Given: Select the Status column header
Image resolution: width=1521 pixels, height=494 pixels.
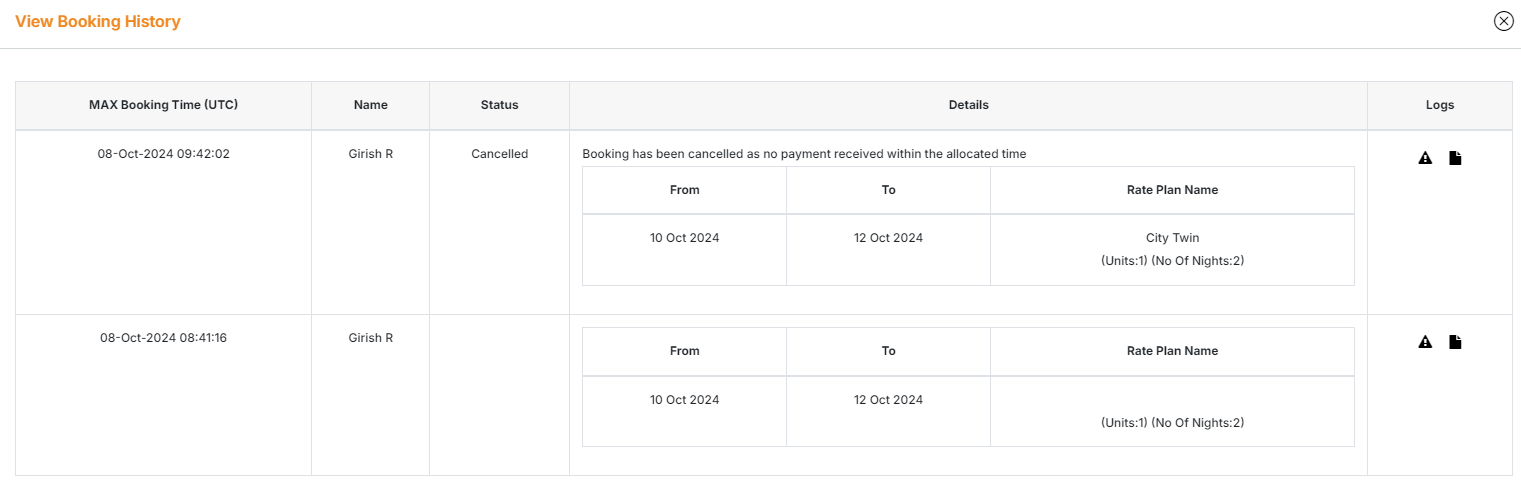Looking at the screenshot, I should 499,105.
